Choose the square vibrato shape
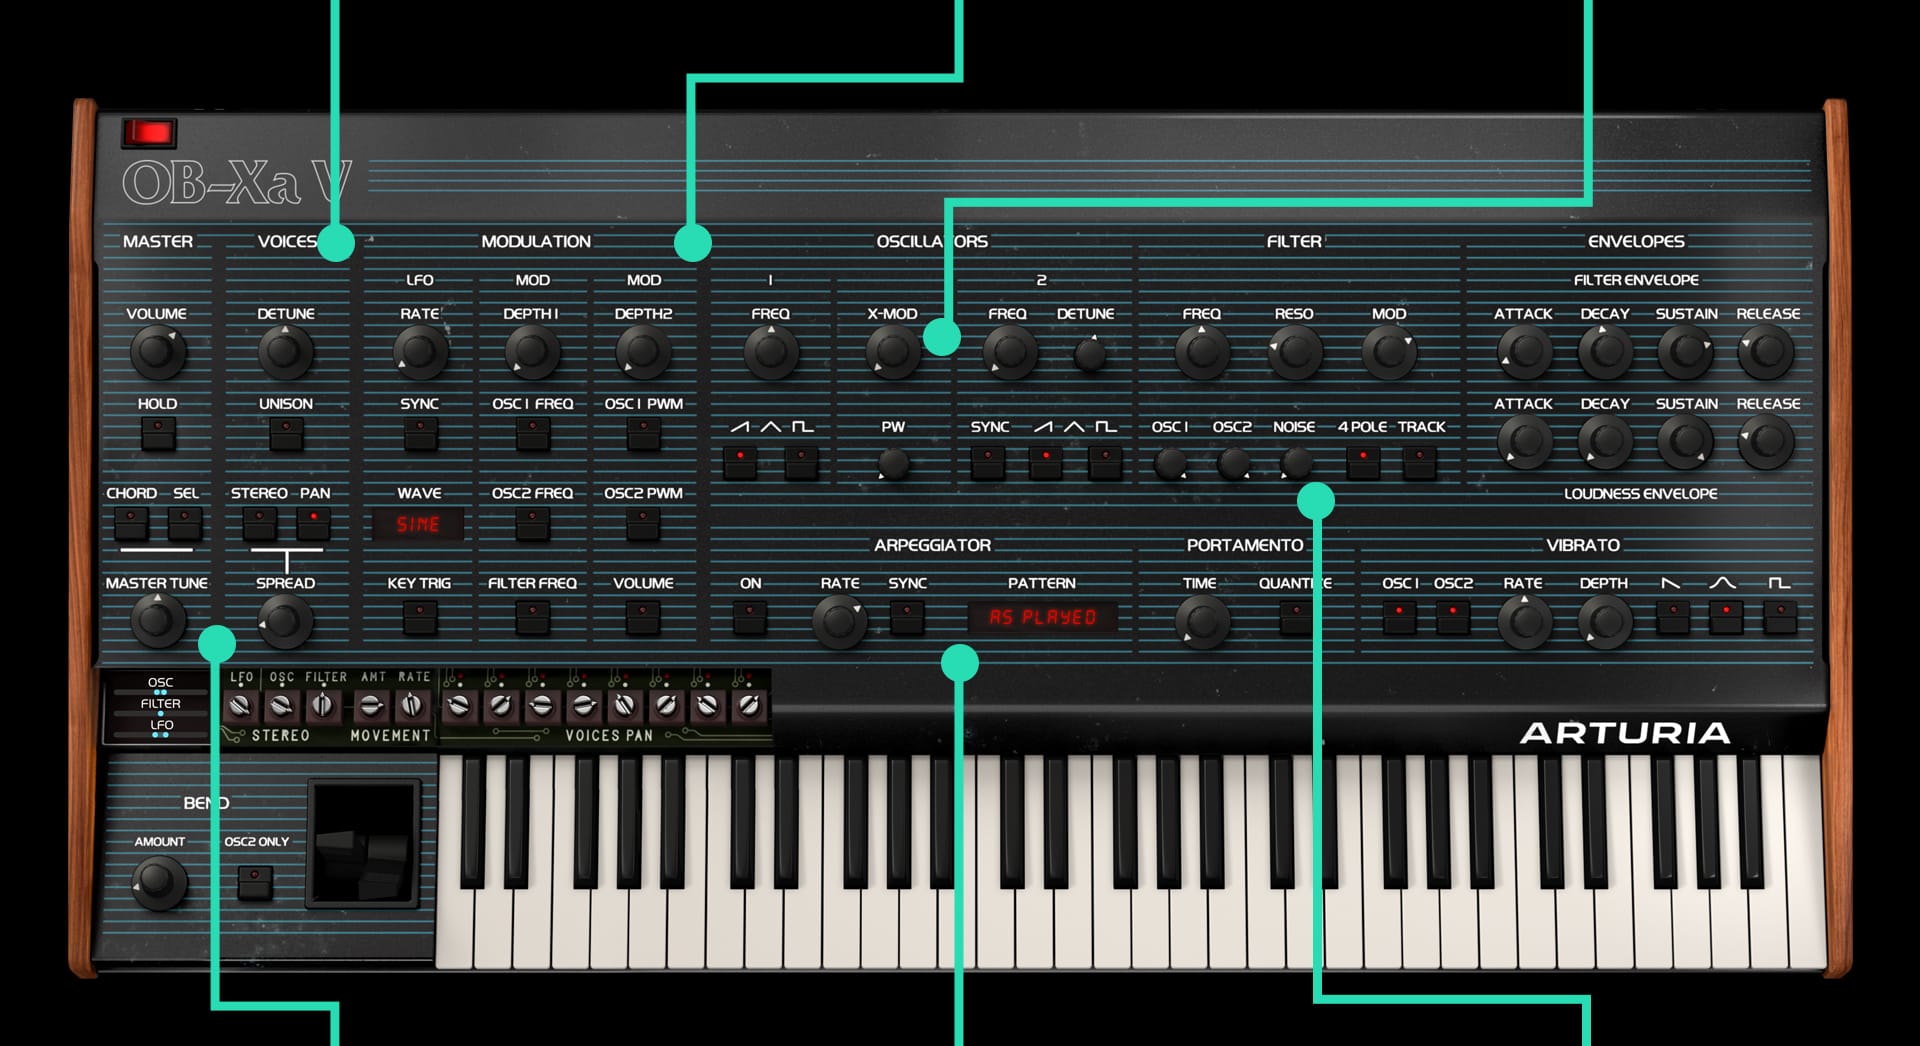1920x1046 pixels. point(1780,617)
